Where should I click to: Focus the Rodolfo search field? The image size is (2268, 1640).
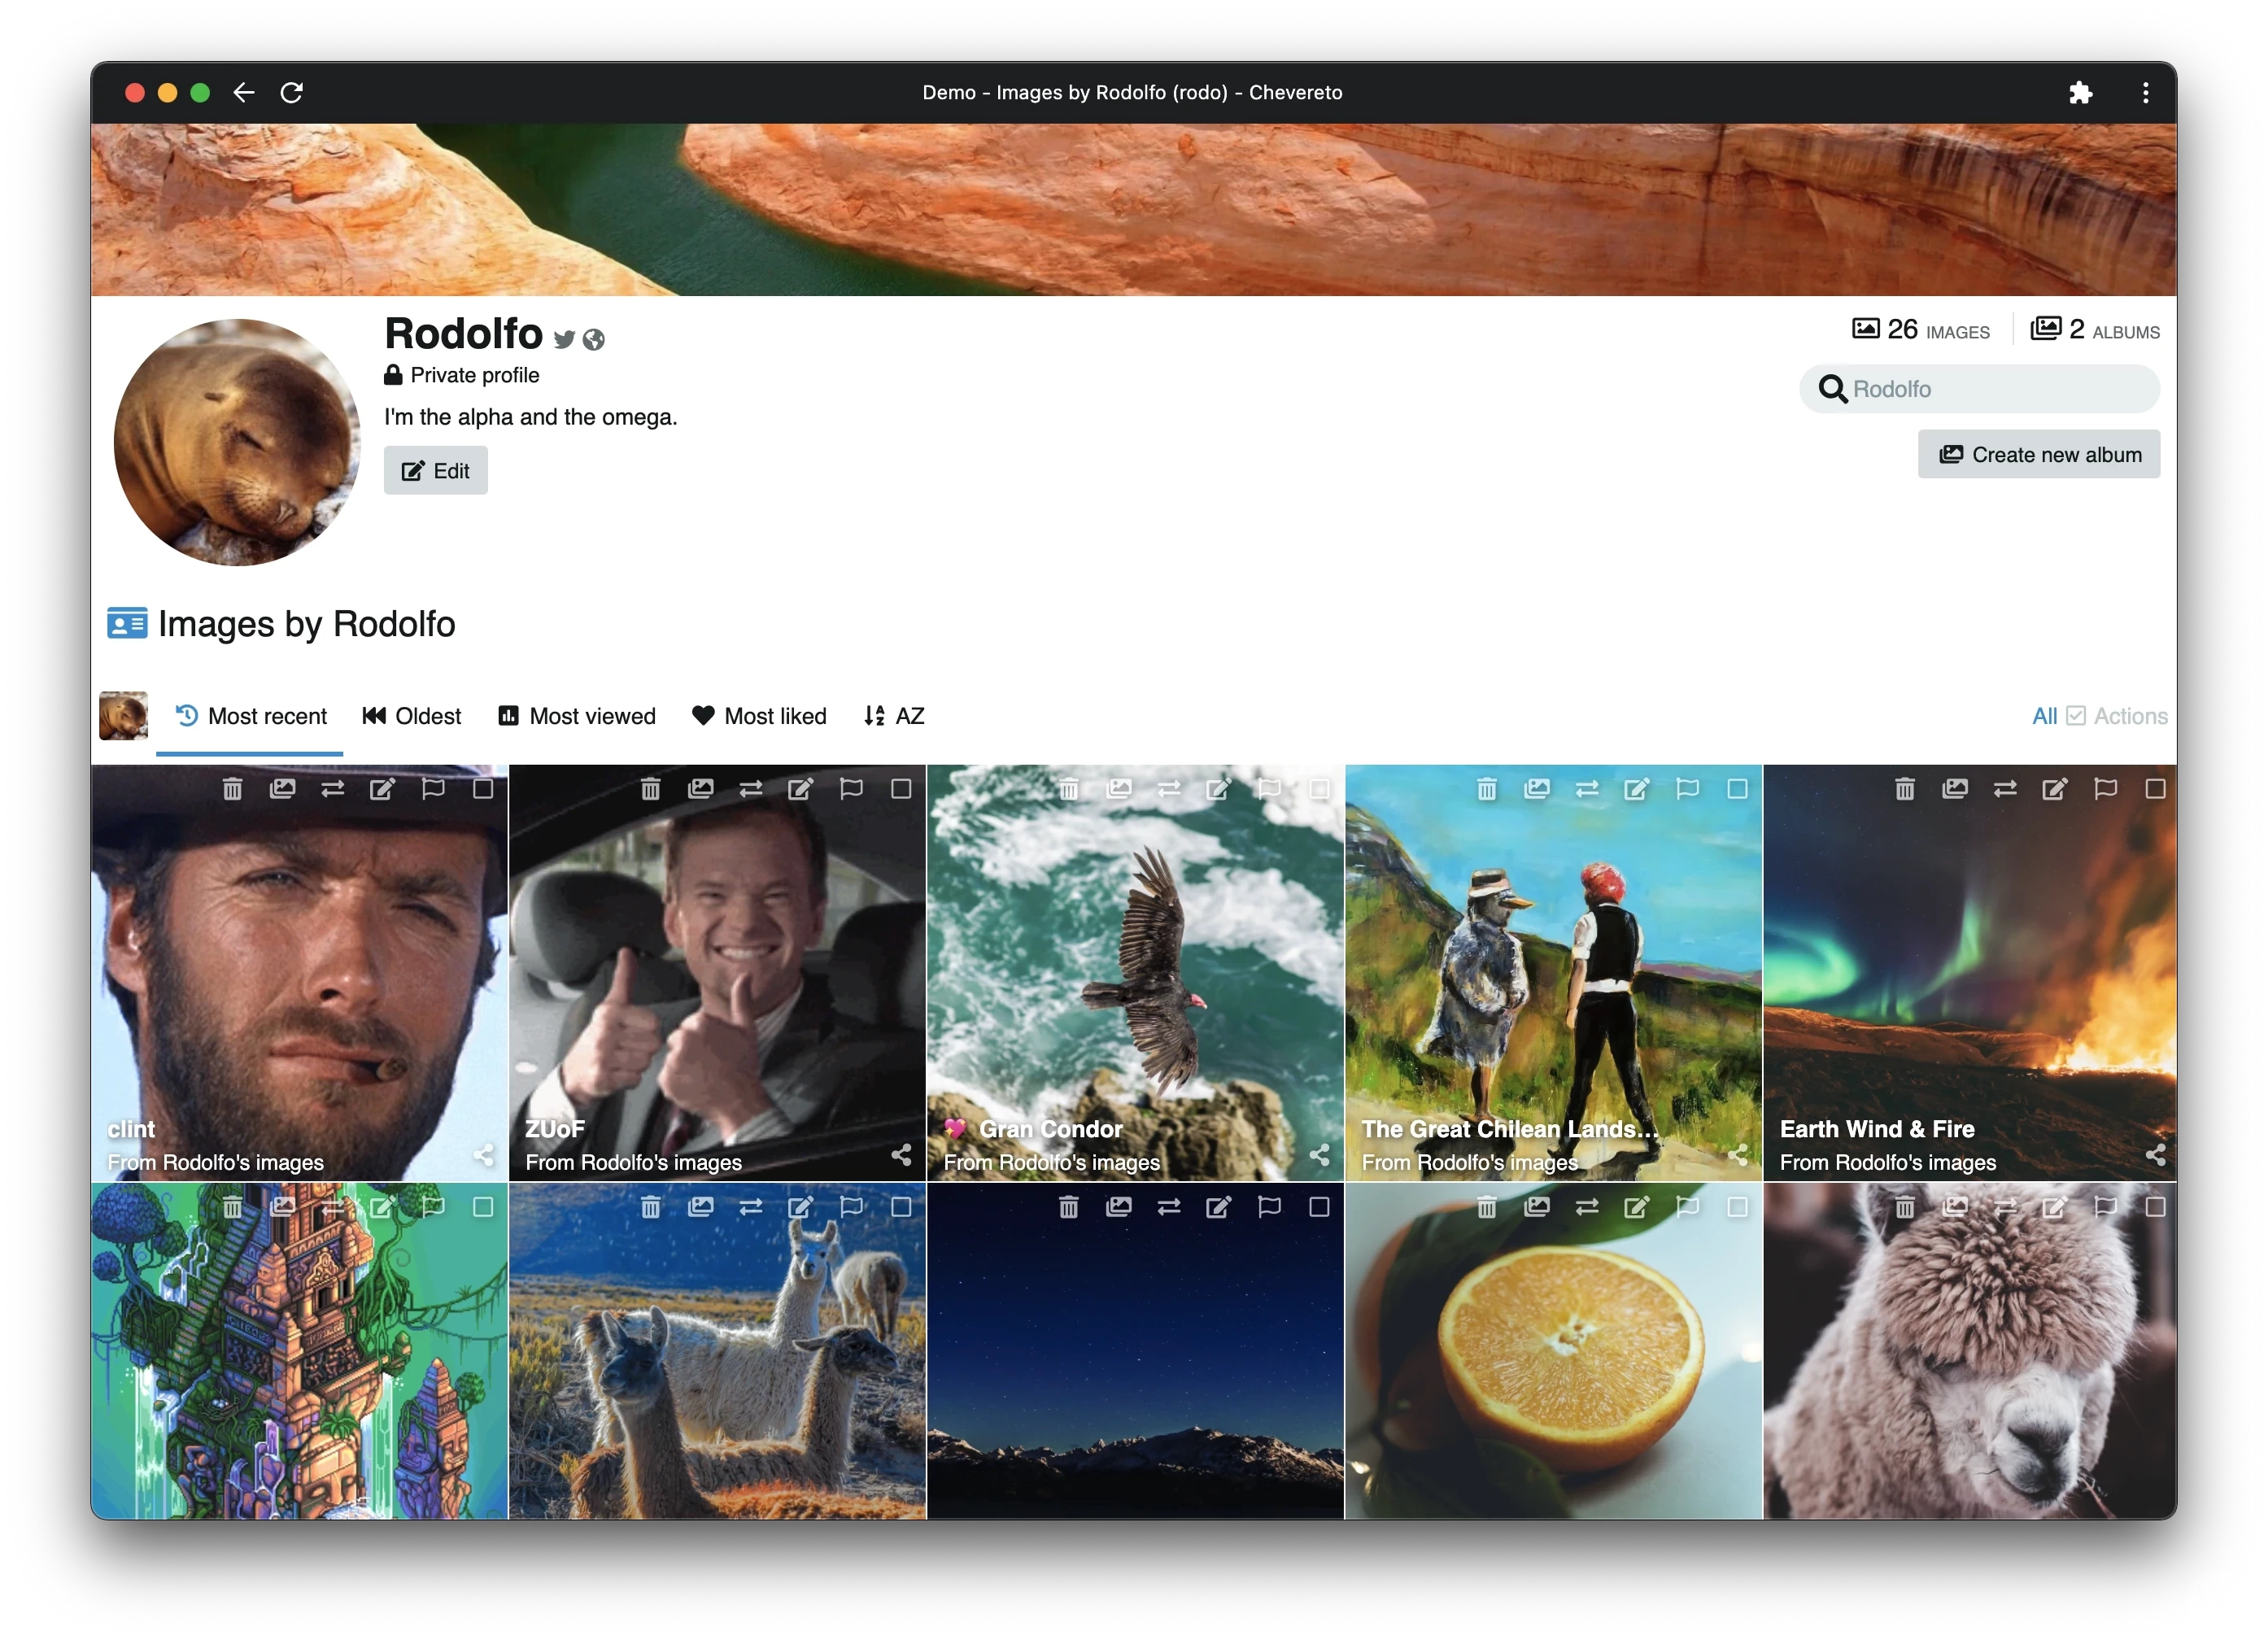tap(1979, 389)
